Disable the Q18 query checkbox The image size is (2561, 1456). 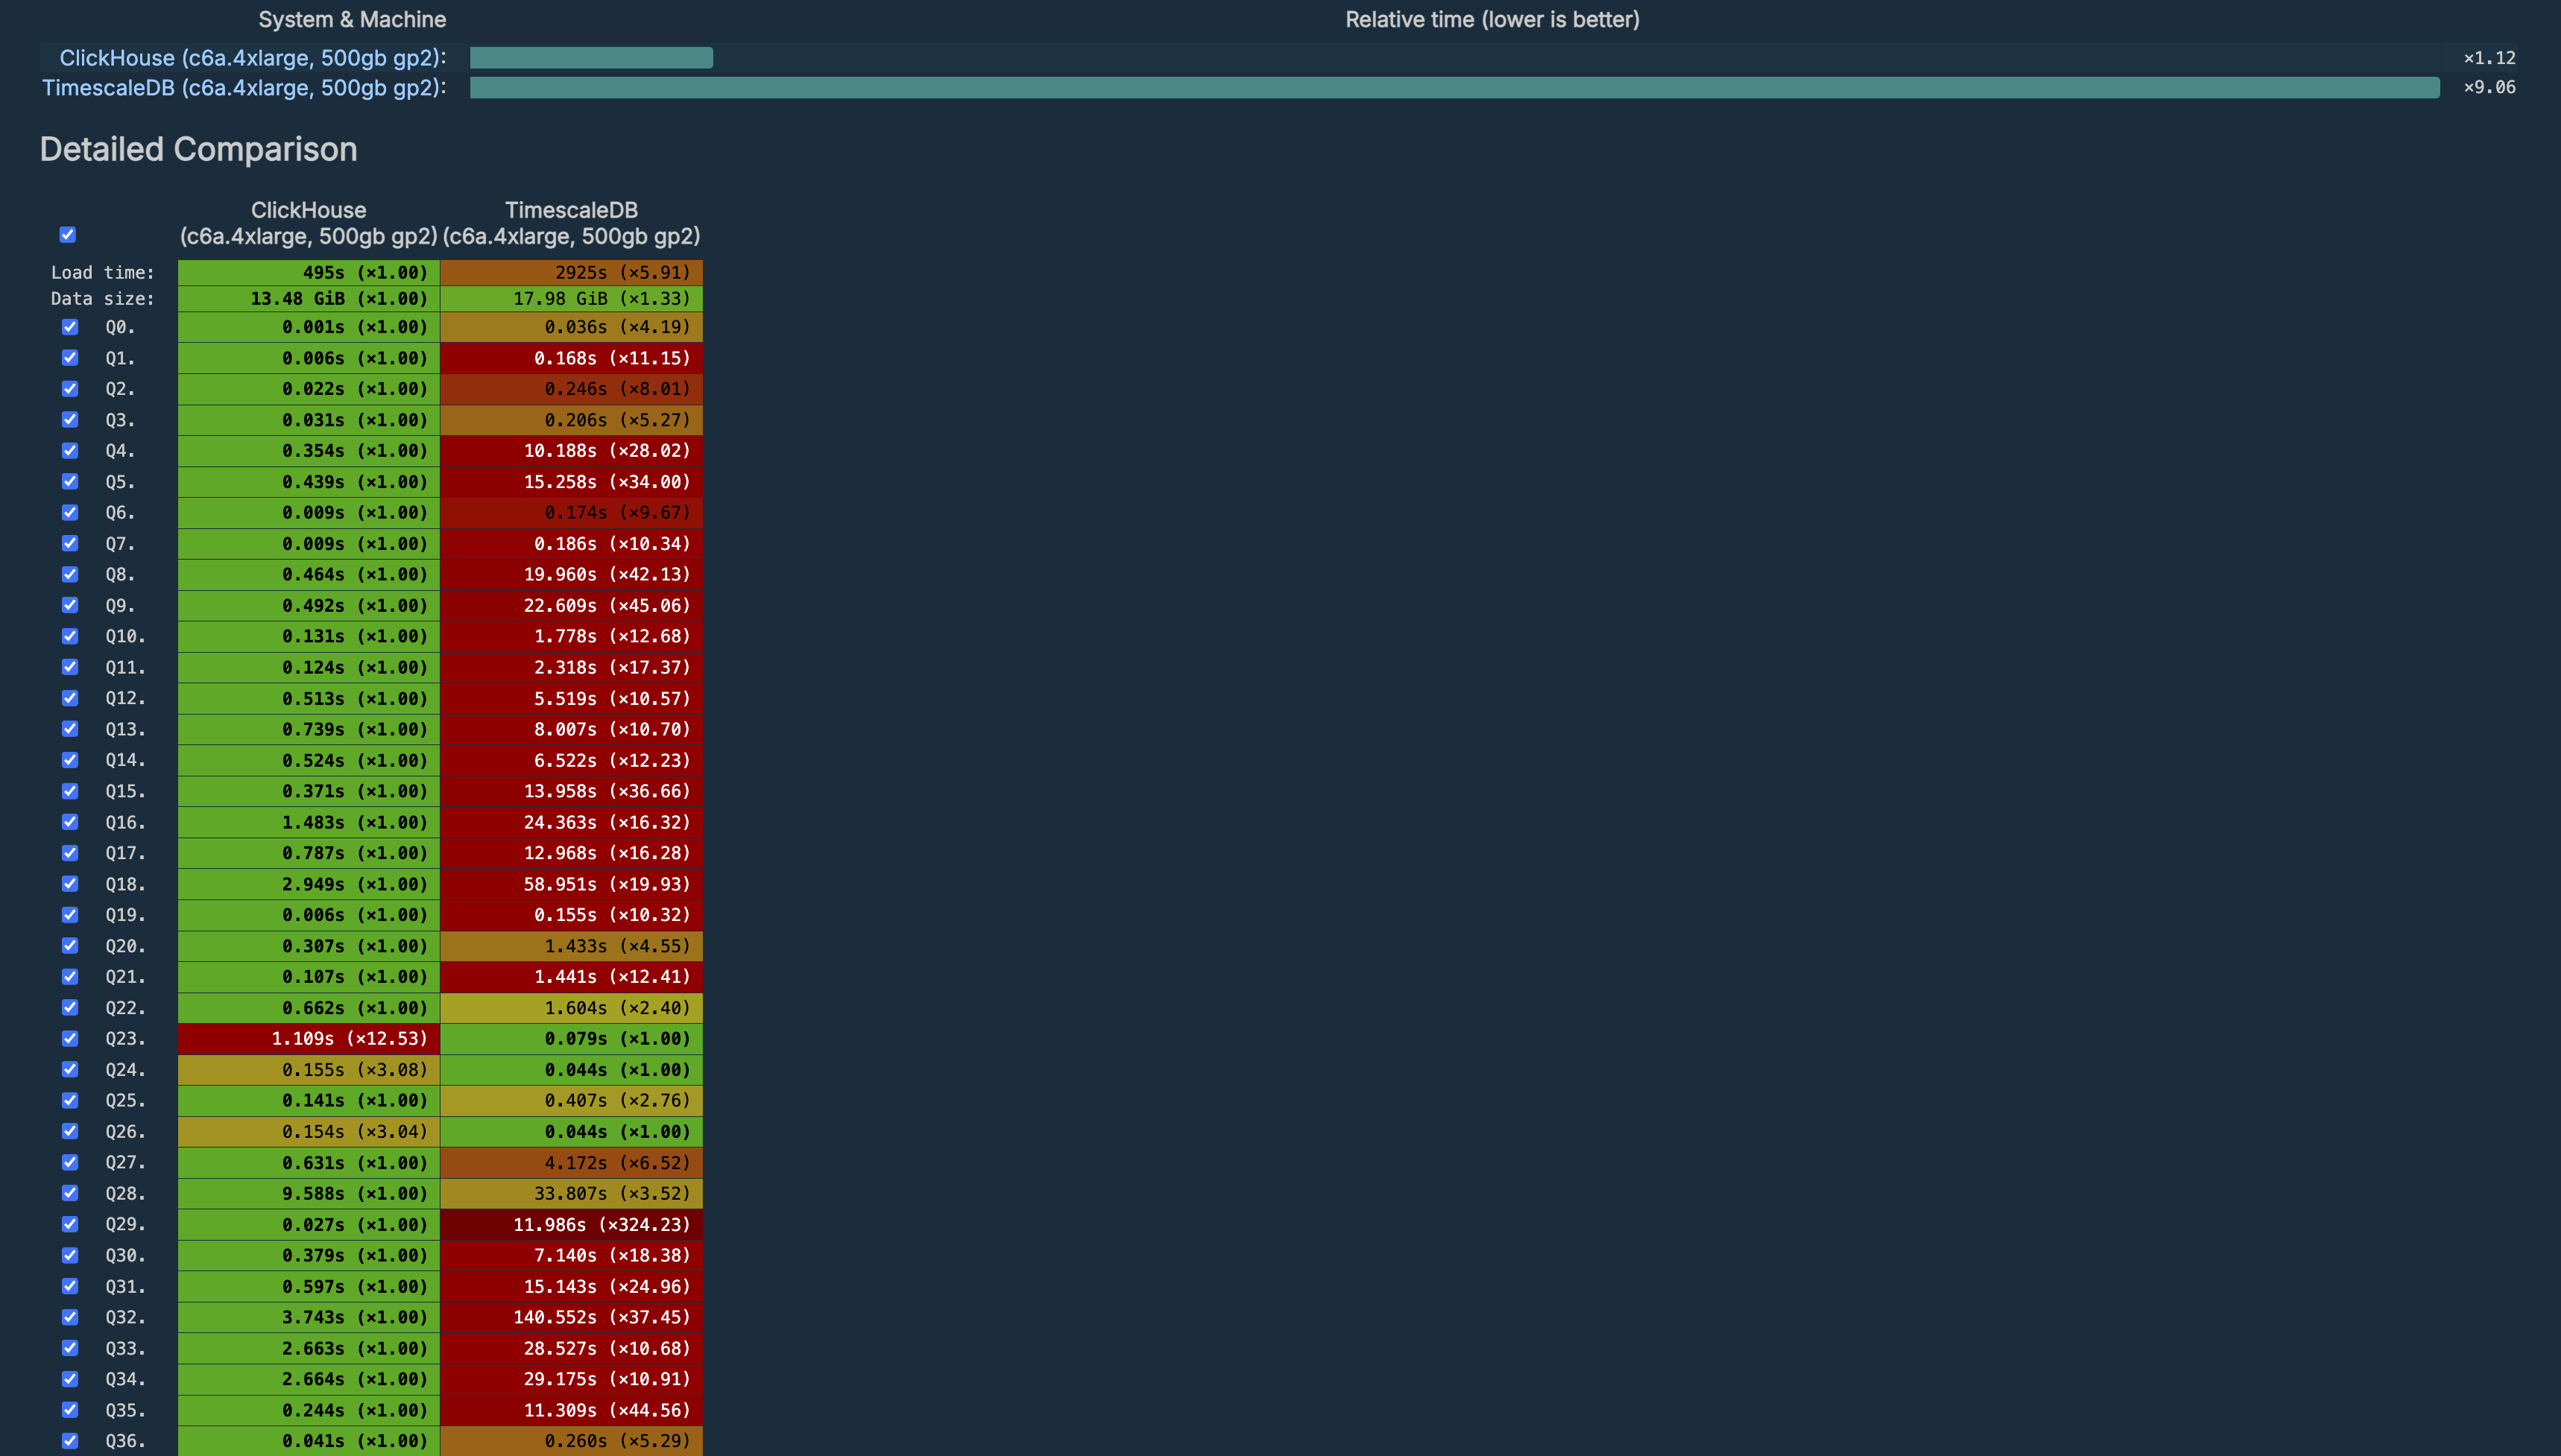click(70, 884)
